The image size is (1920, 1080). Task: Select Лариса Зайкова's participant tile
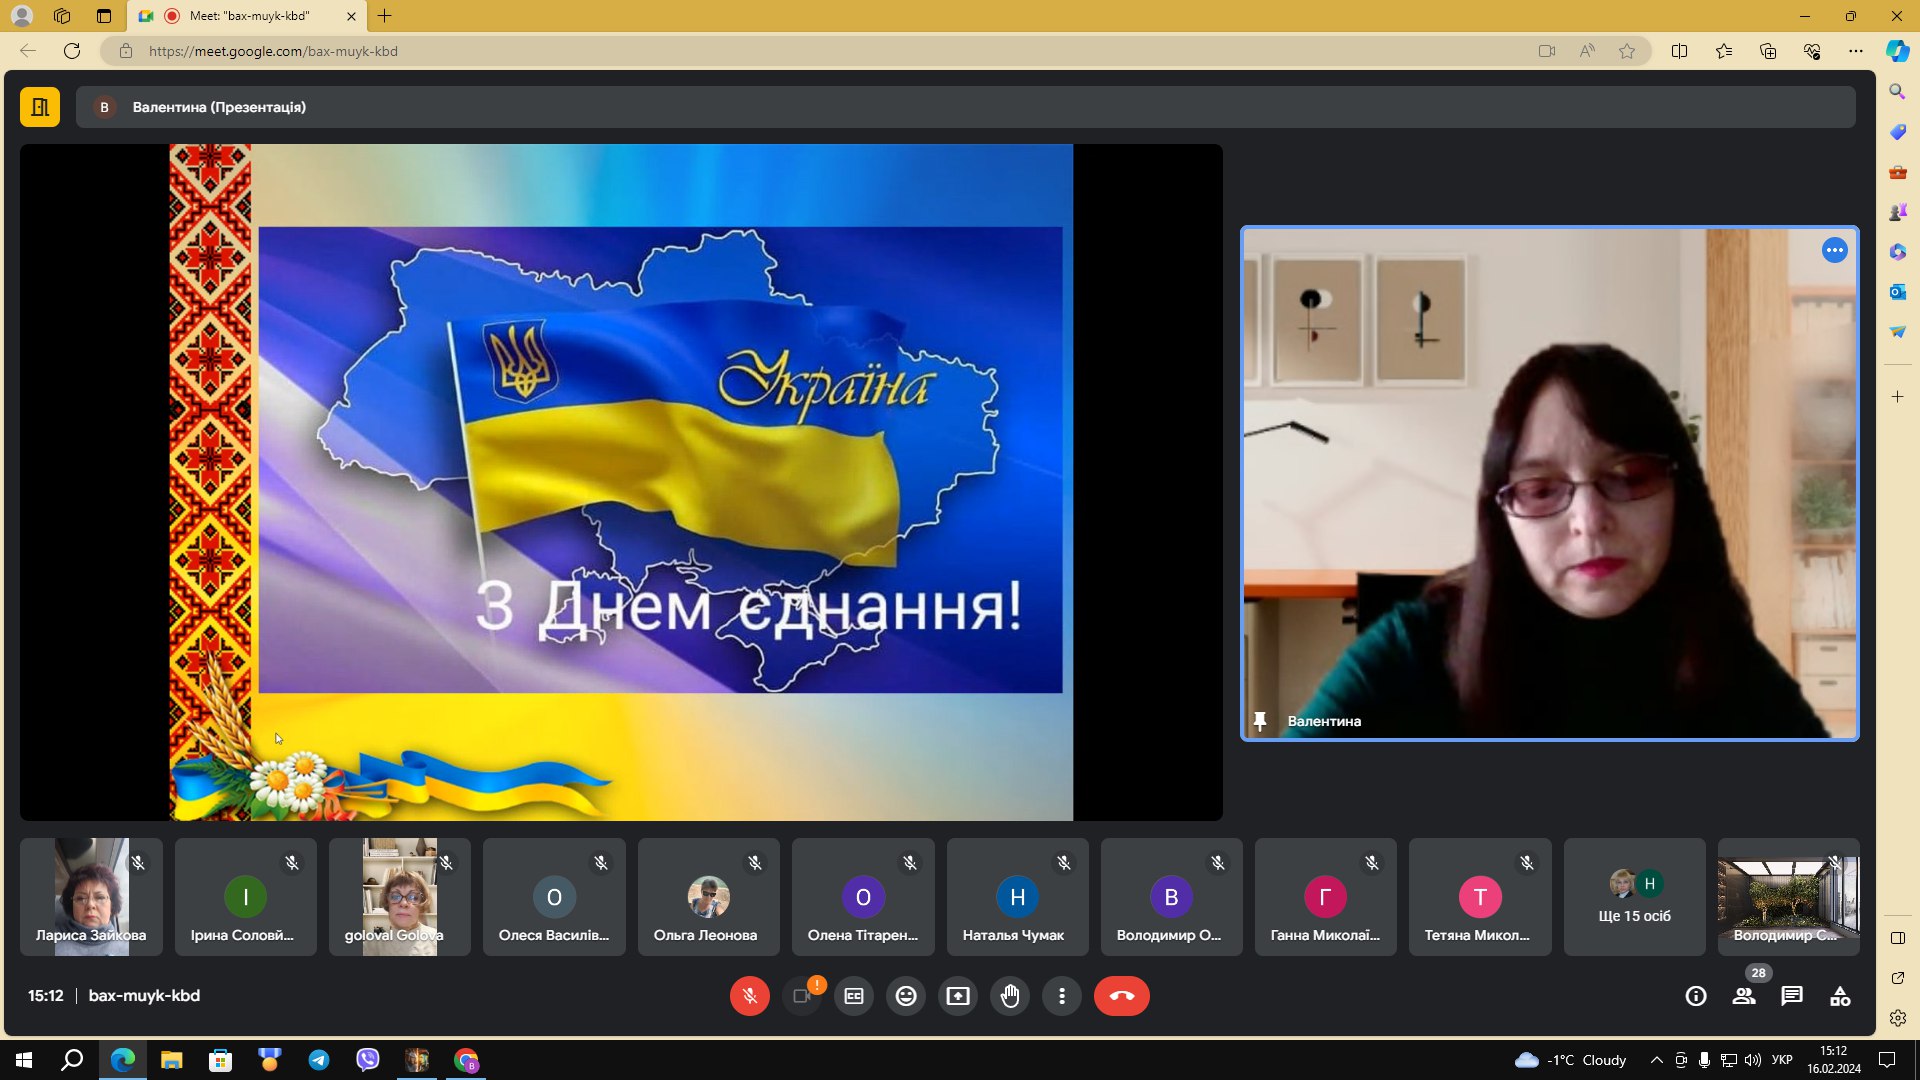[91, 897]
